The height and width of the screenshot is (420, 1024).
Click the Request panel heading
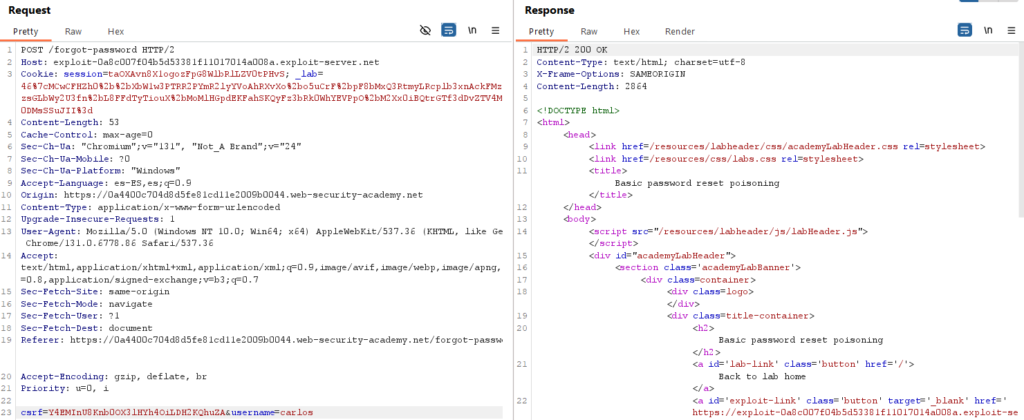click(x=29, y=10)
